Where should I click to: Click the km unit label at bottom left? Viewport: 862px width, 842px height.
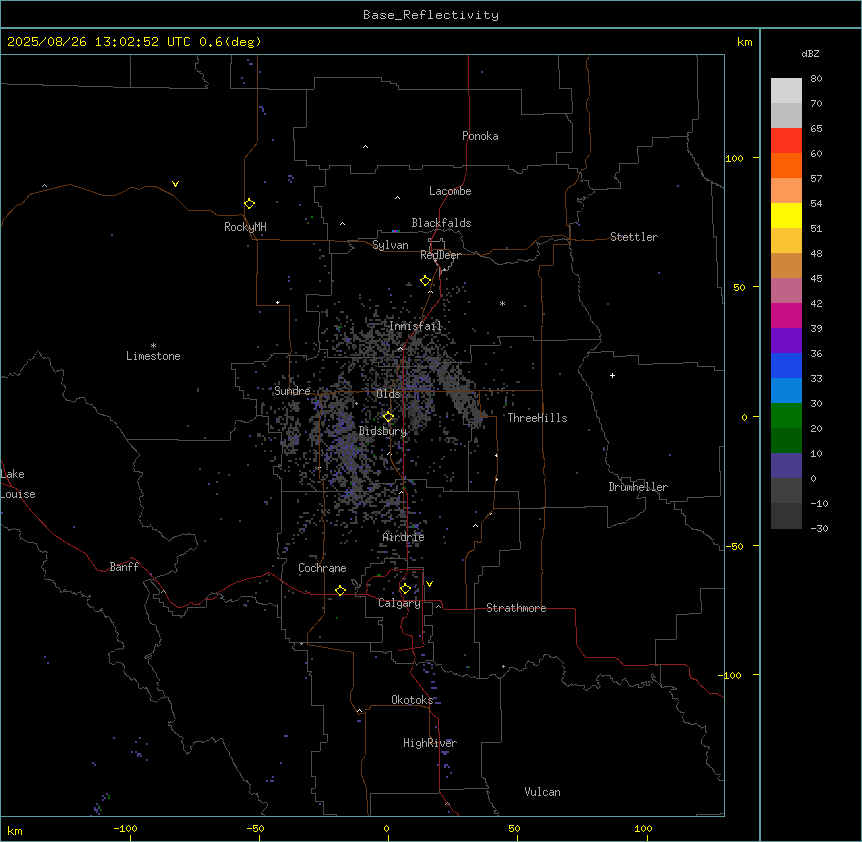pyautogui.click(x=14, y=830)
